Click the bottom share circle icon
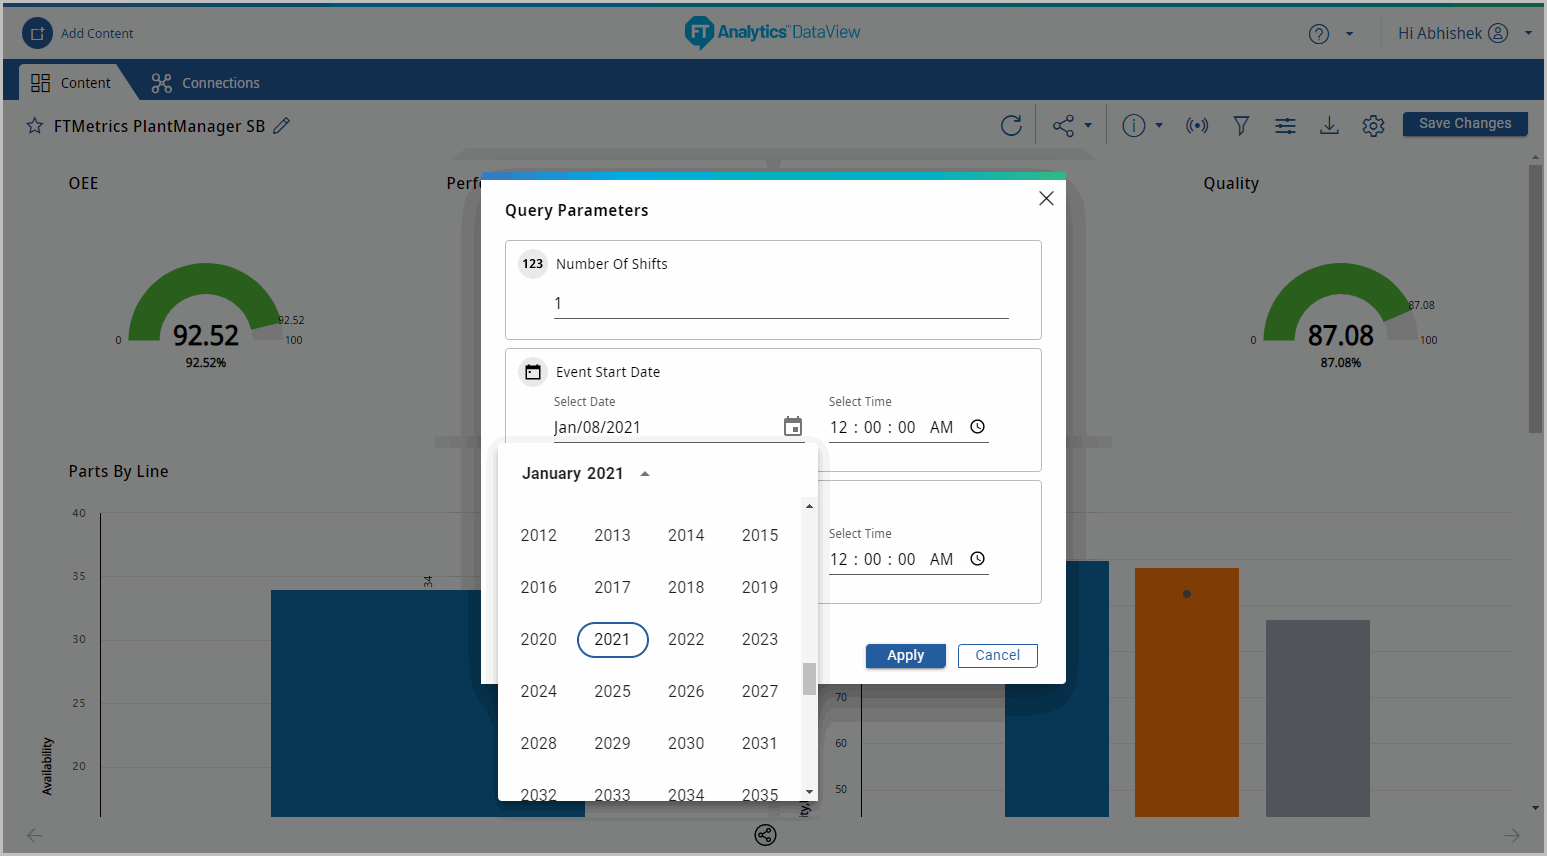Image resolution: width=1547 pixels, height=856 pixels. coord(765,835)
